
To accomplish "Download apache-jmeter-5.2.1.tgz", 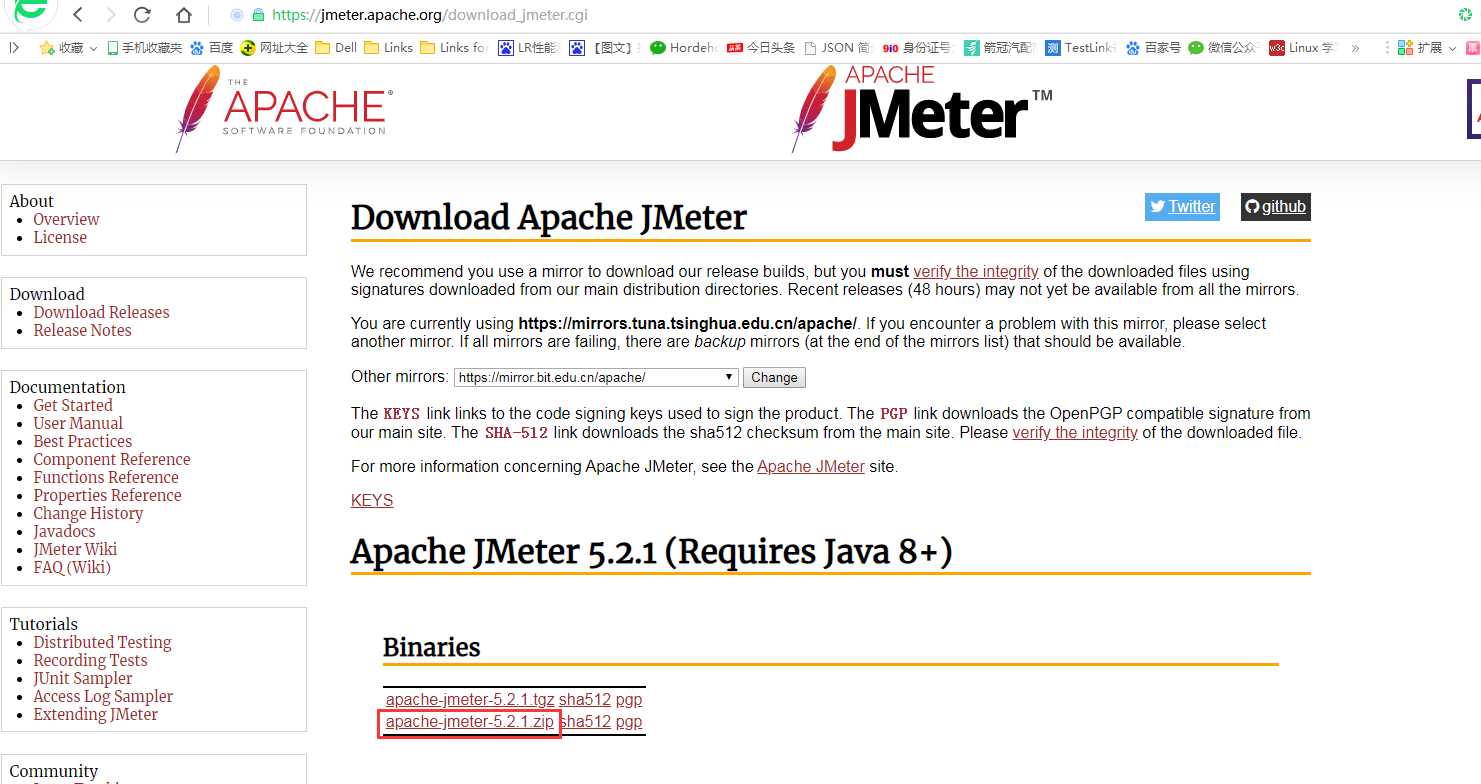I will click(x=470, y=700).
